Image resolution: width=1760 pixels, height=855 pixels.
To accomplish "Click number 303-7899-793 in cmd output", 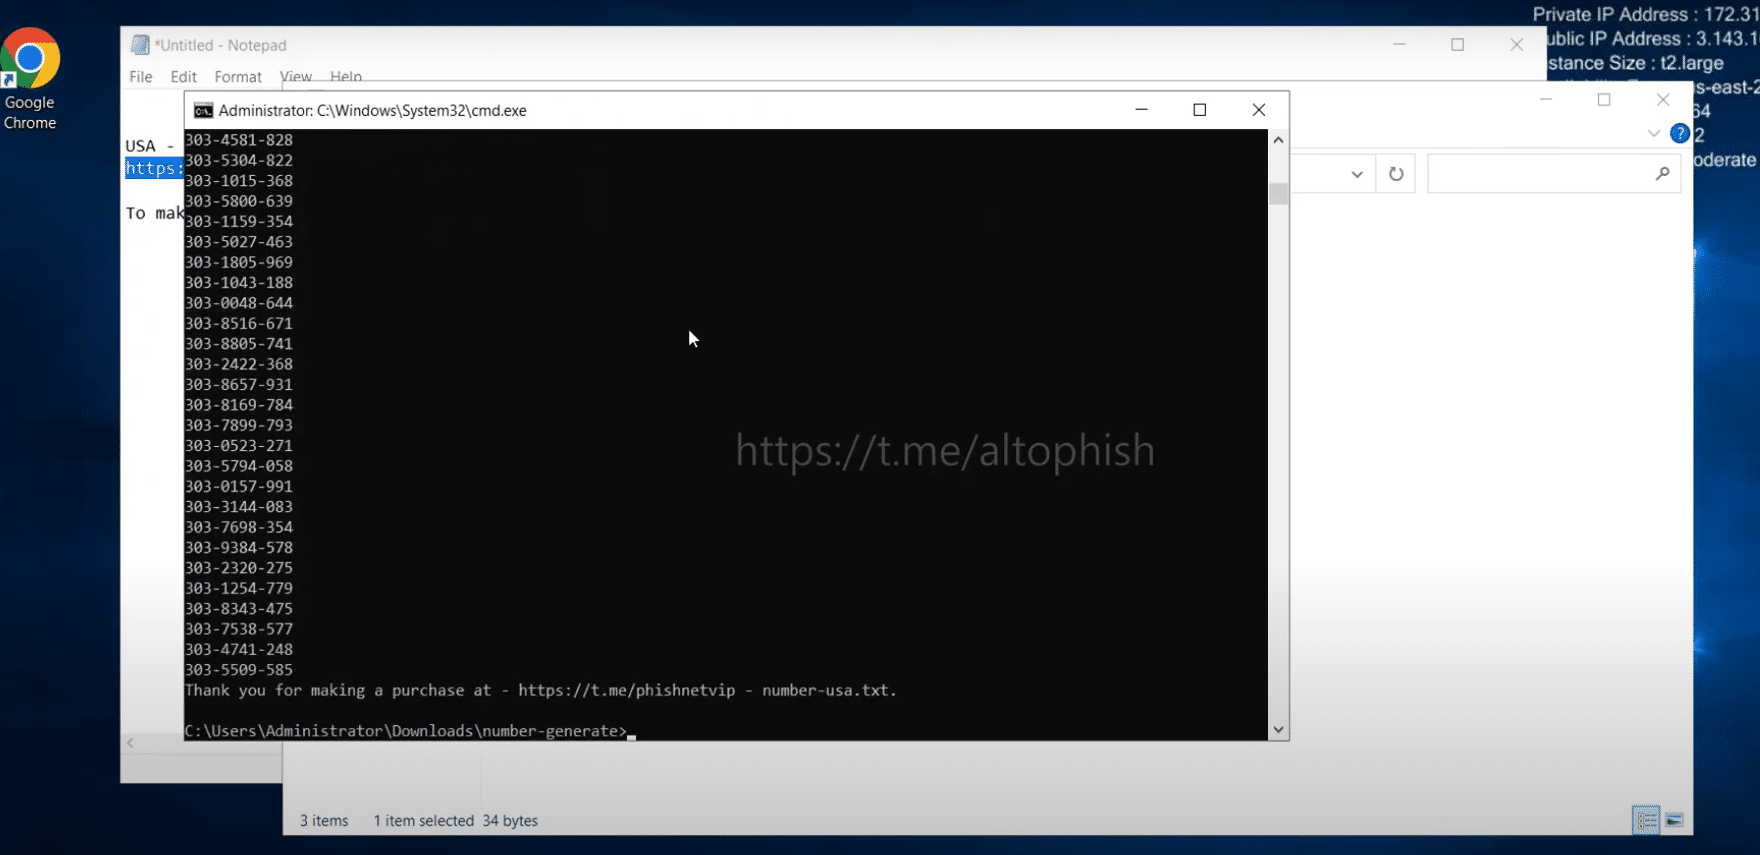I will (239, 425).
